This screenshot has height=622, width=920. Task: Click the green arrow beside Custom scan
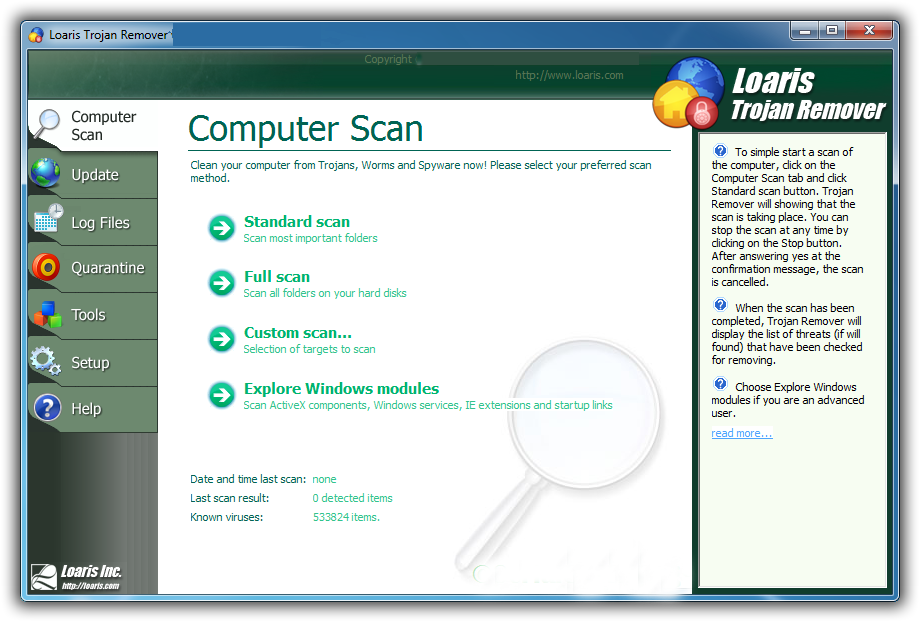pyautogui.click(x=222, y=339)
